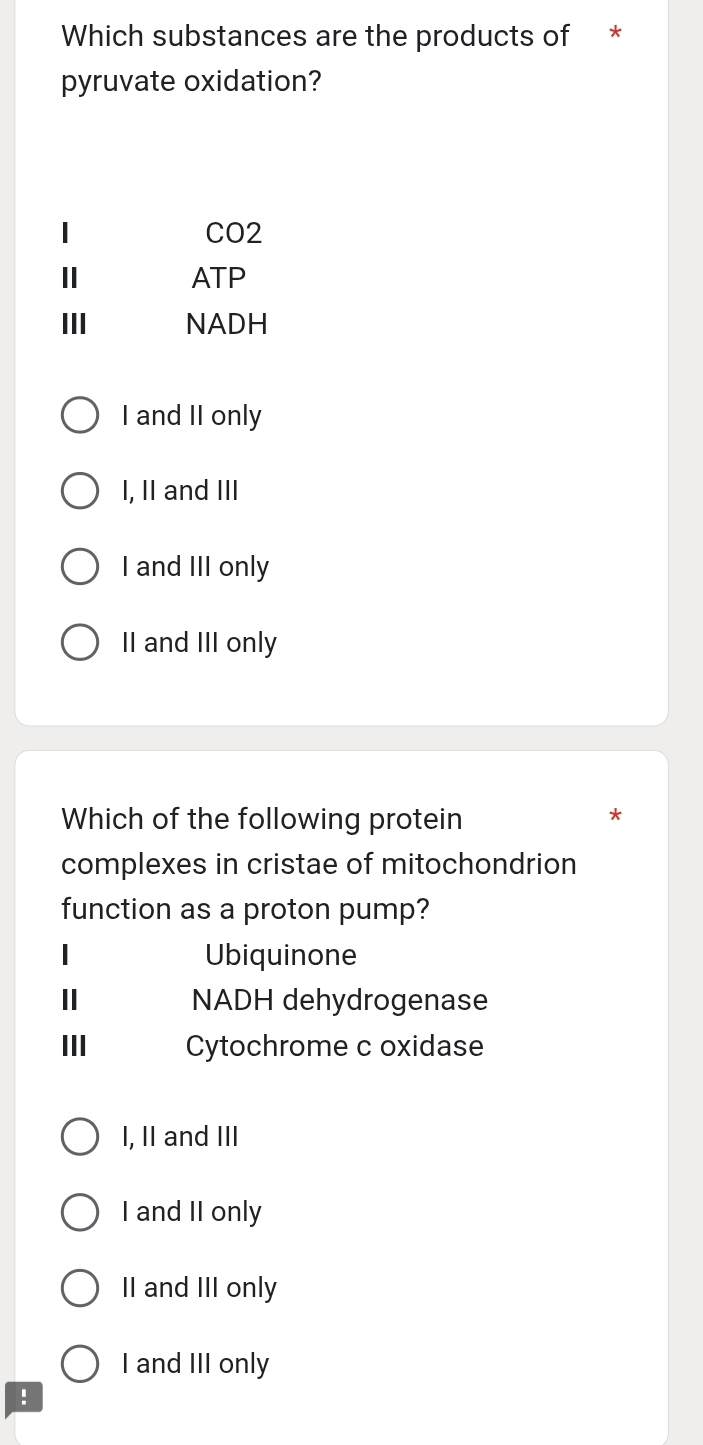Image resolution: width=703 pixels, height=1445 pixels.
Task: Click the "Ubiquinone" option label text
Action: point(280,955)
